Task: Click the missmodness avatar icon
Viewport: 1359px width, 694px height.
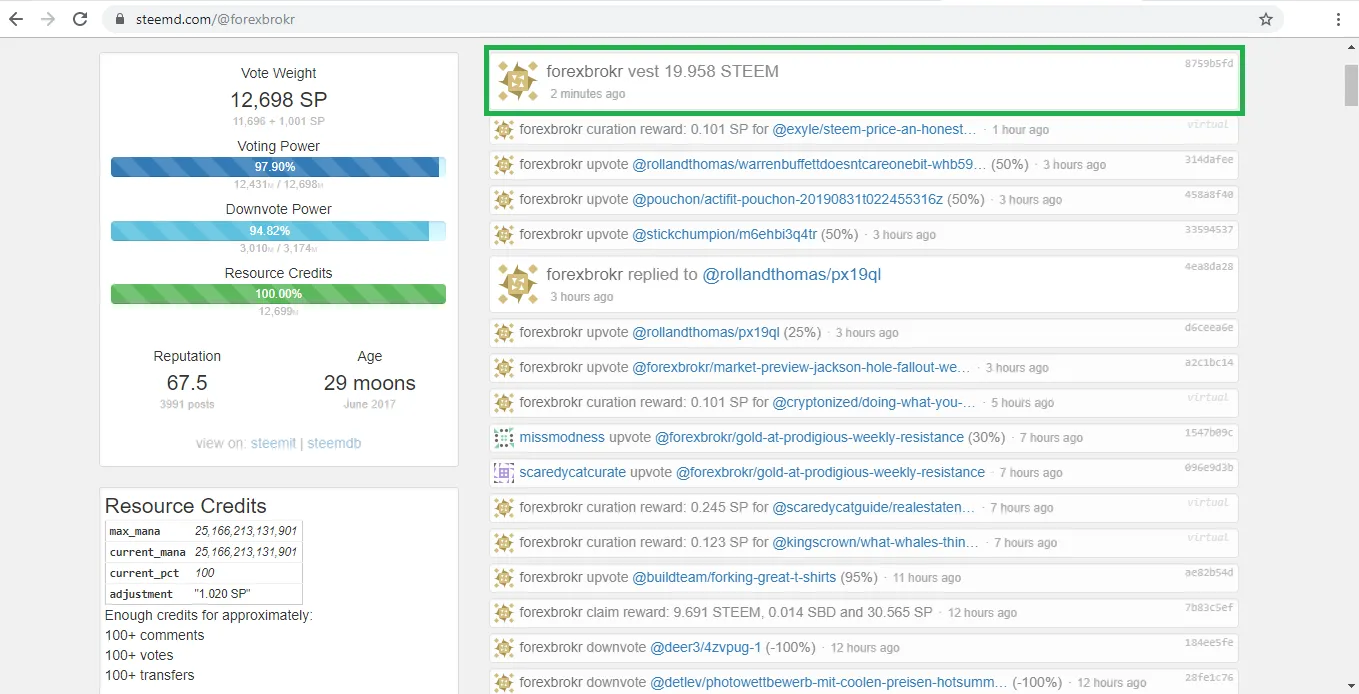Action: click(504, 438)
